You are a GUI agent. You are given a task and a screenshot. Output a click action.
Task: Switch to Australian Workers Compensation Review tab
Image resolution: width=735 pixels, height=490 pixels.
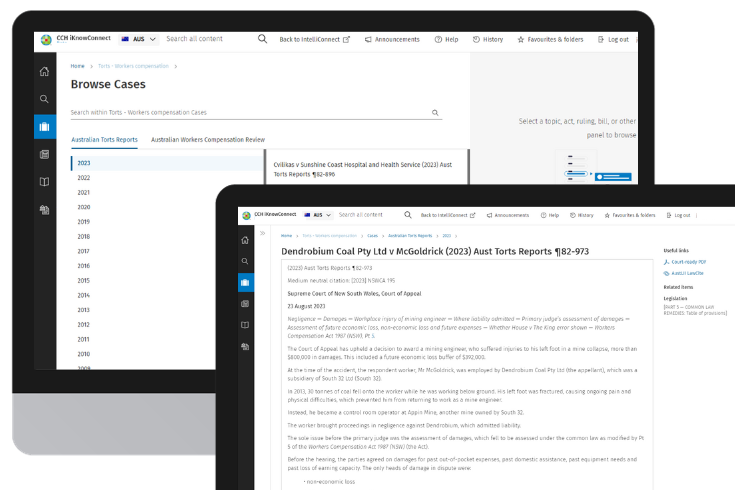208,140
